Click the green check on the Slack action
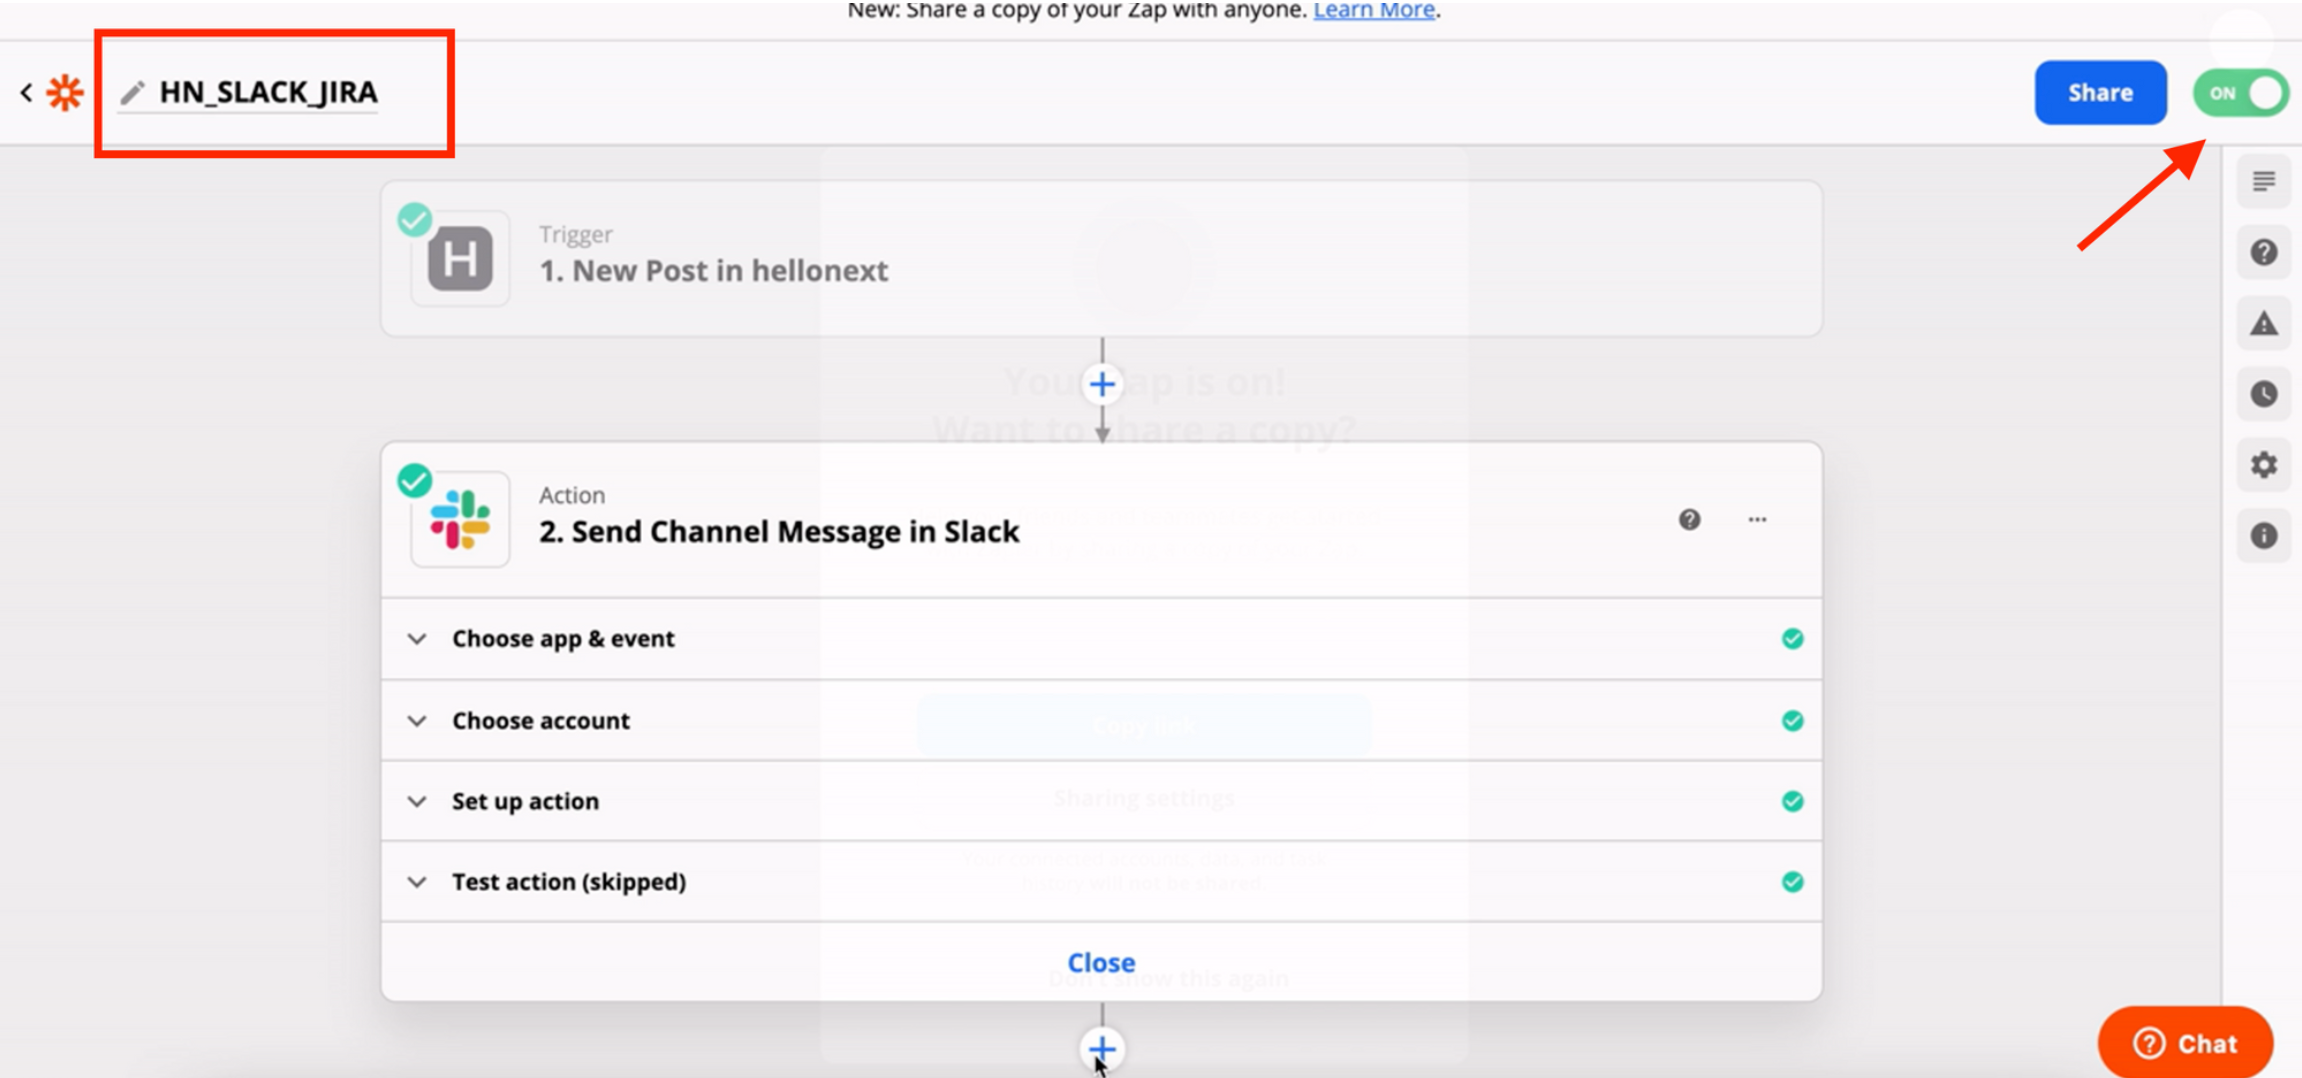Viewport: 2302px width, 1078px height. (414, 481)
